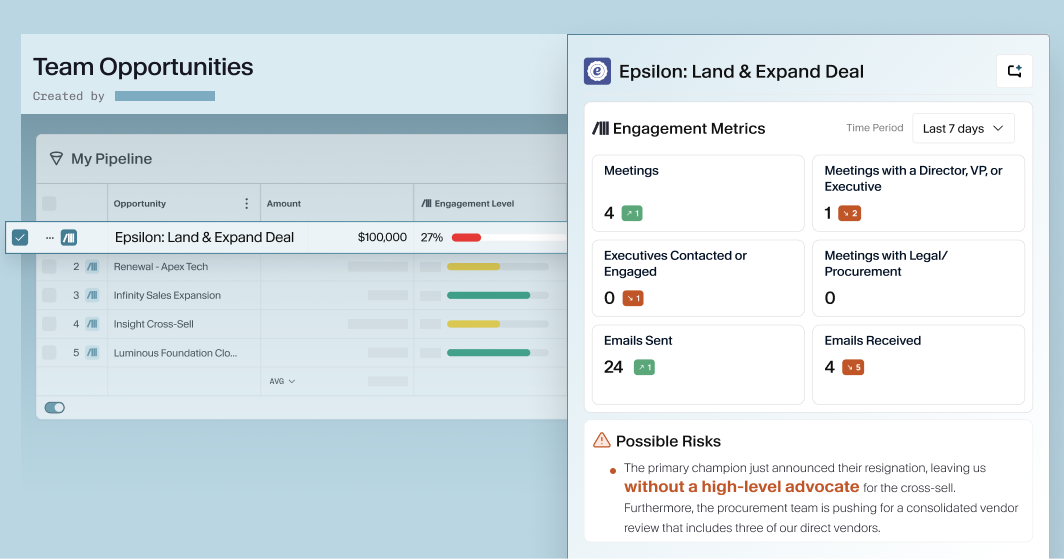
Task: Toggle the switch below the pipeline table
Action: [55, 407]
